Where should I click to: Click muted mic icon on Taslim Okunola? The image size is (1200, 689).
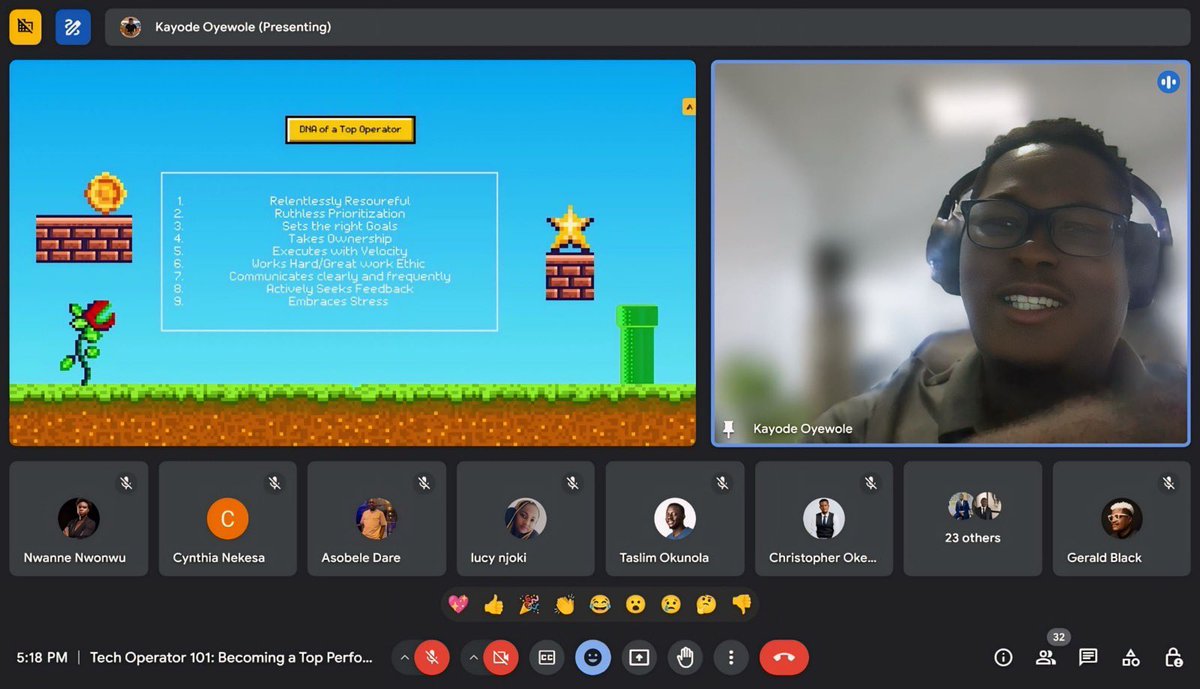[722, 483]
